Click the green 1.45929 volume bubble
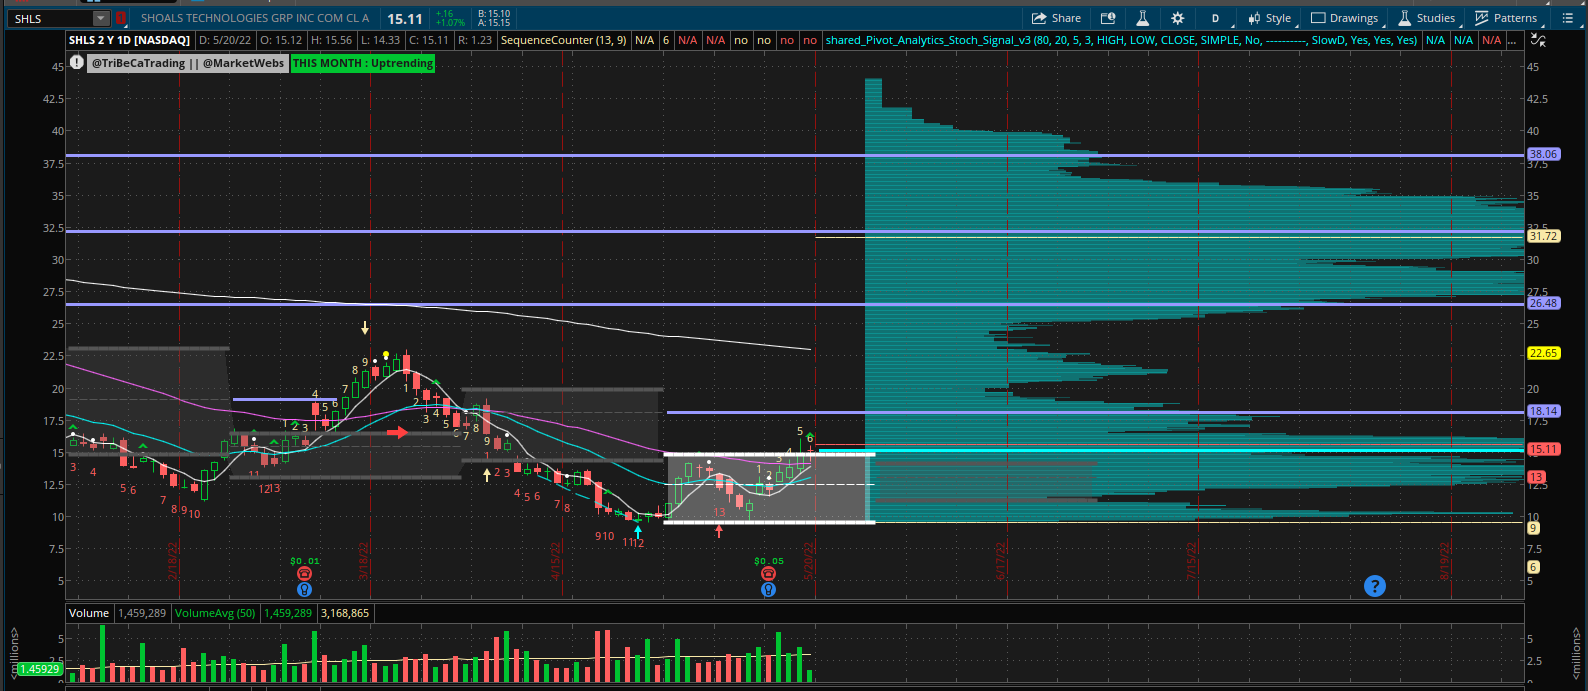Screen dimensions: 1588x691 (40, 669)
